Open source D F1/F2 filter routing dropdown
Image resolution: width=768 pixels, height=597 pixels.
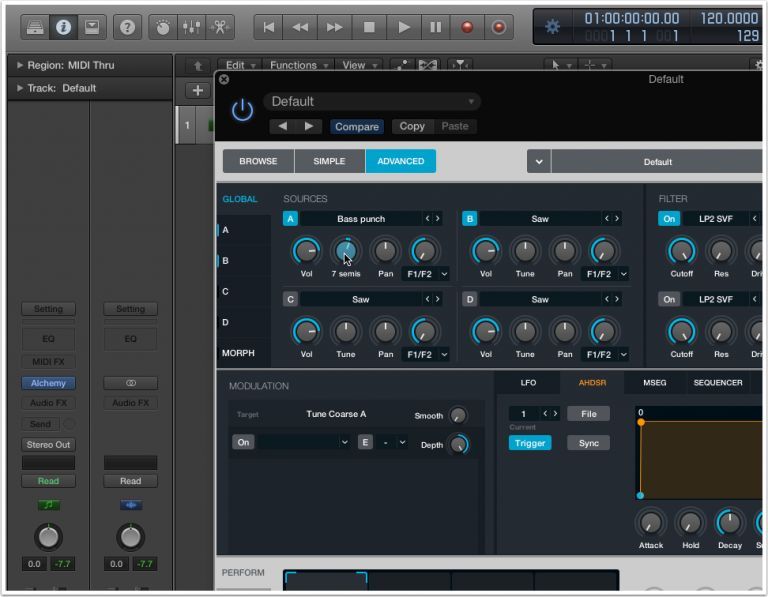click(604, 354)
